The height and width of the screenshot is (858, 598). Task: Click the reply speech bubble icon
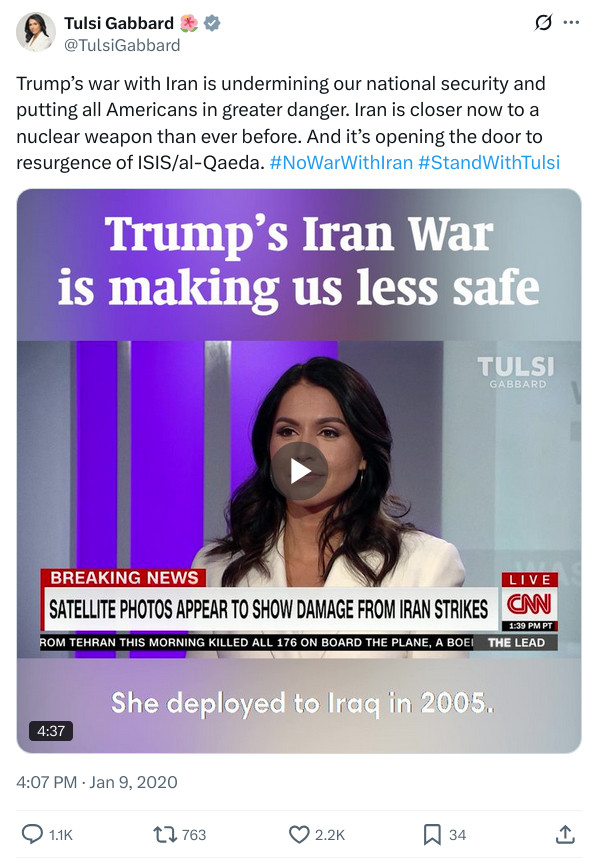point(32,834)
